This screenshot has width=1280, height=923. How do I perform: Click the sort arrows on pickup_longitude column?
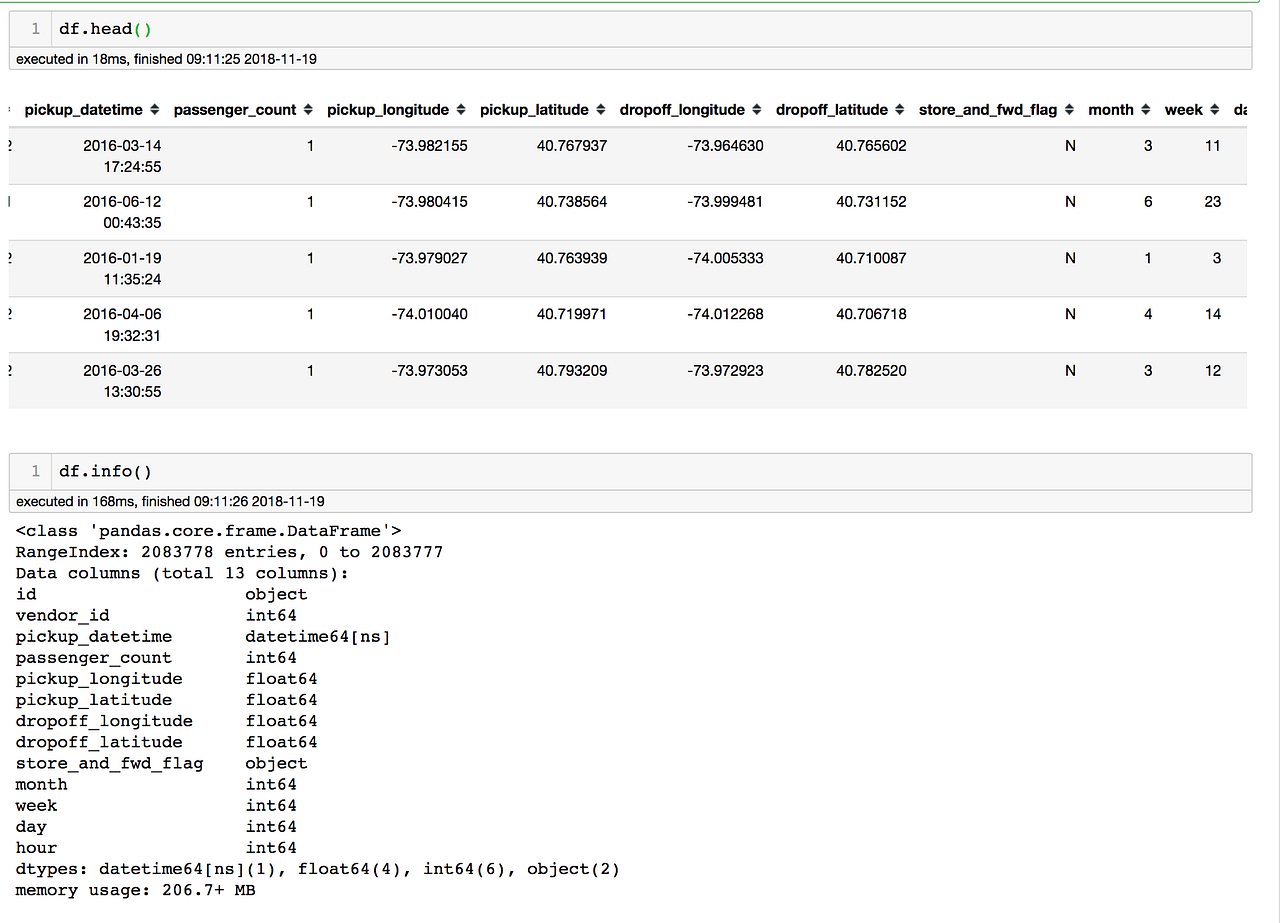(460, 109)
